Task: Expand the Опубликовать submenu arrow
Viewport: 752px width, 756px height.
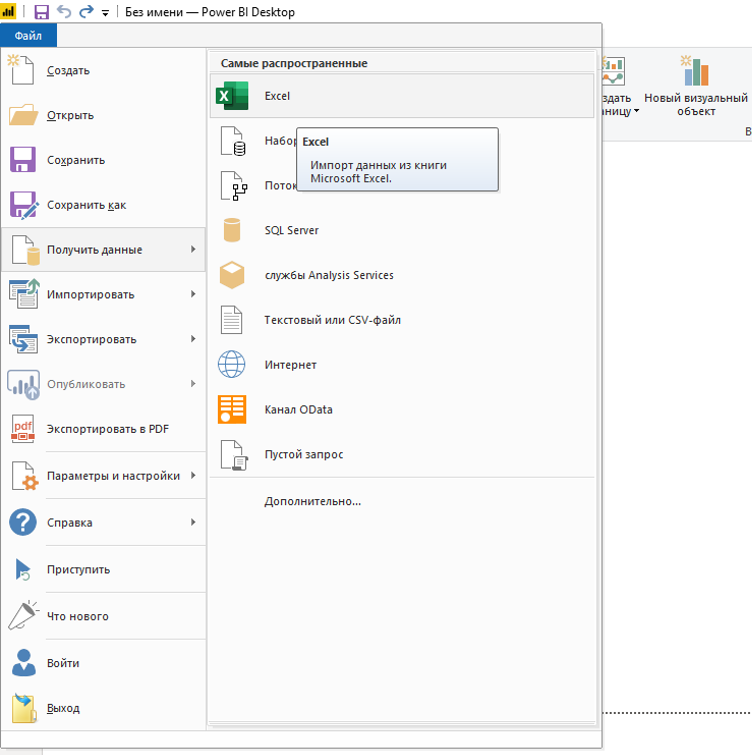Action: coord(193,384)
